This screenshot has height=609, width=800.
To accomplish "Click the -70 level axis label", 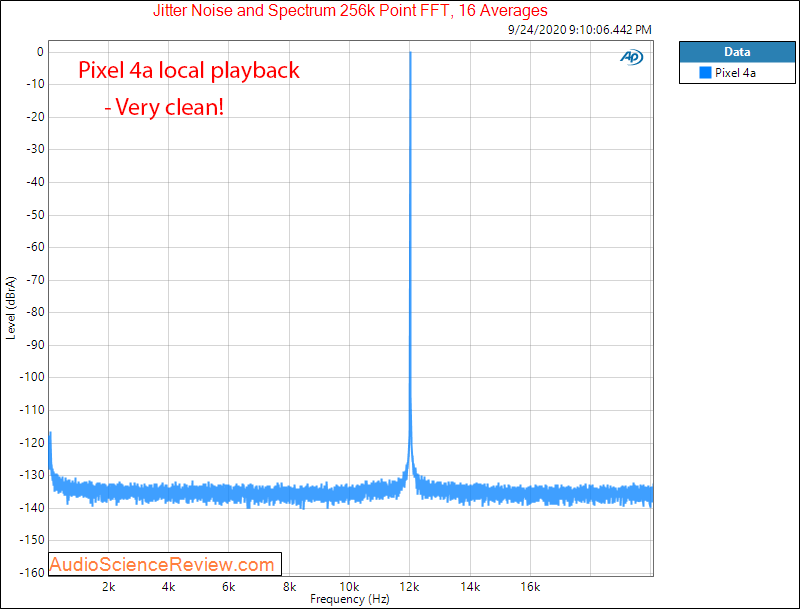I will click(35, 280).
